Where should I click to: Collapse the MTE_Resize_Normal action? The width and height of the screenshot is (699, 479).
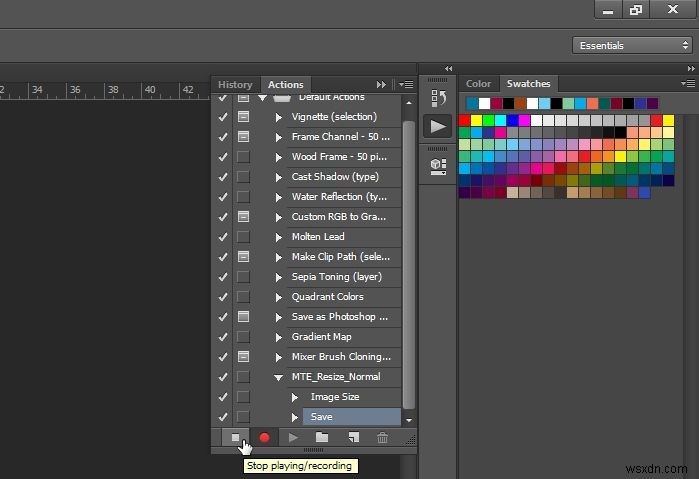click(279, 378)
